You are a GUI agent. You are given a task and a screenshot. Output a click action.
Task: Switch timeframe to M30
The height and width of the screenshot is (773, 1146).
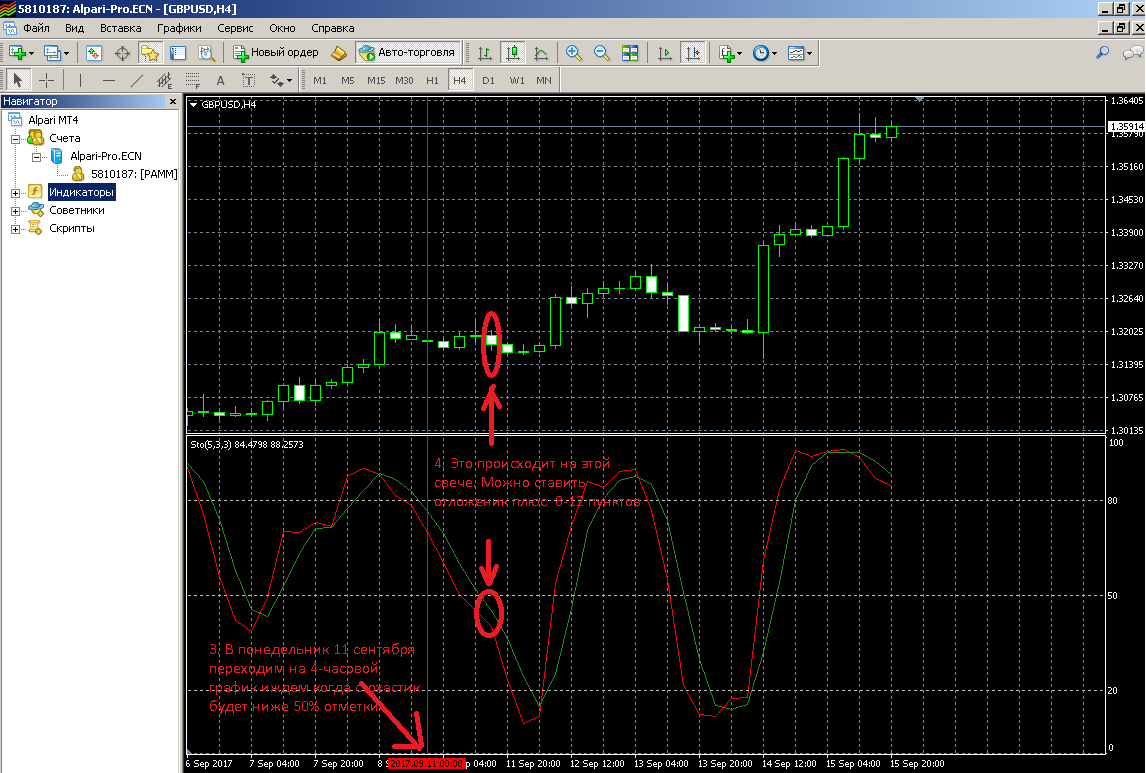(x=404, y=80)
